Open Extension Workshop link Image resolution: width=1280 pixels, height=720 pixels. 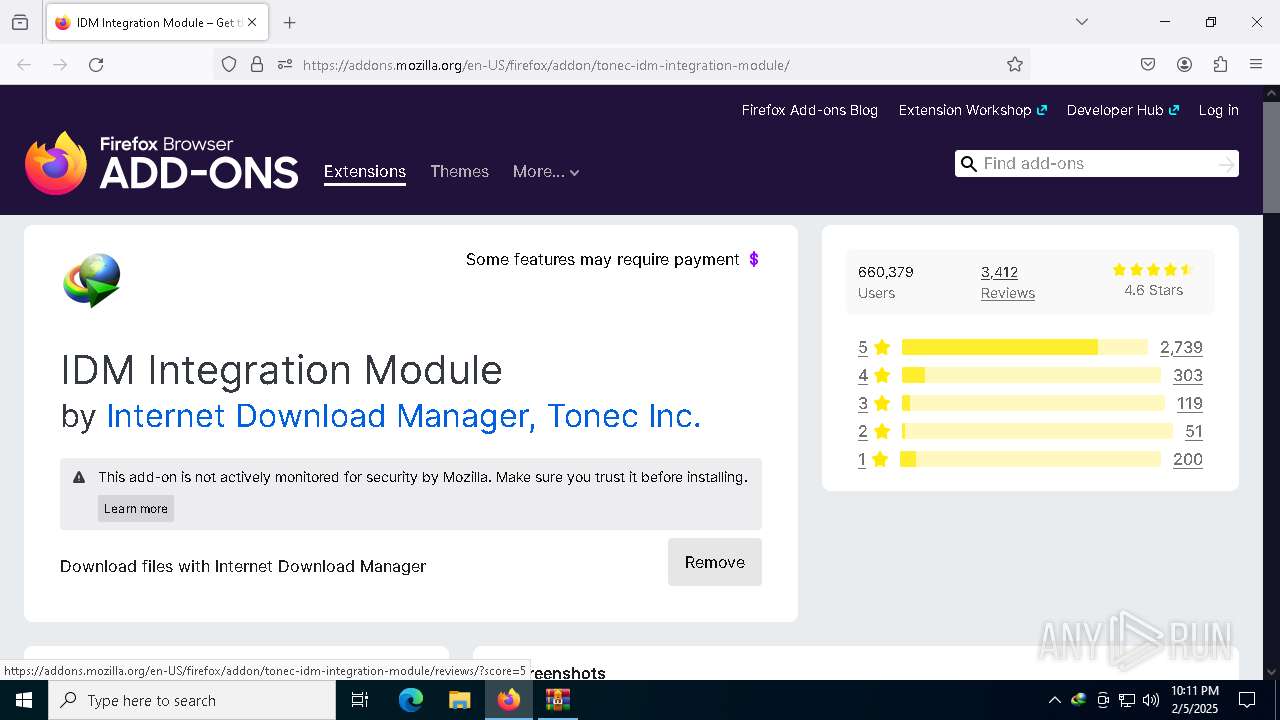(x=972, y=110)
